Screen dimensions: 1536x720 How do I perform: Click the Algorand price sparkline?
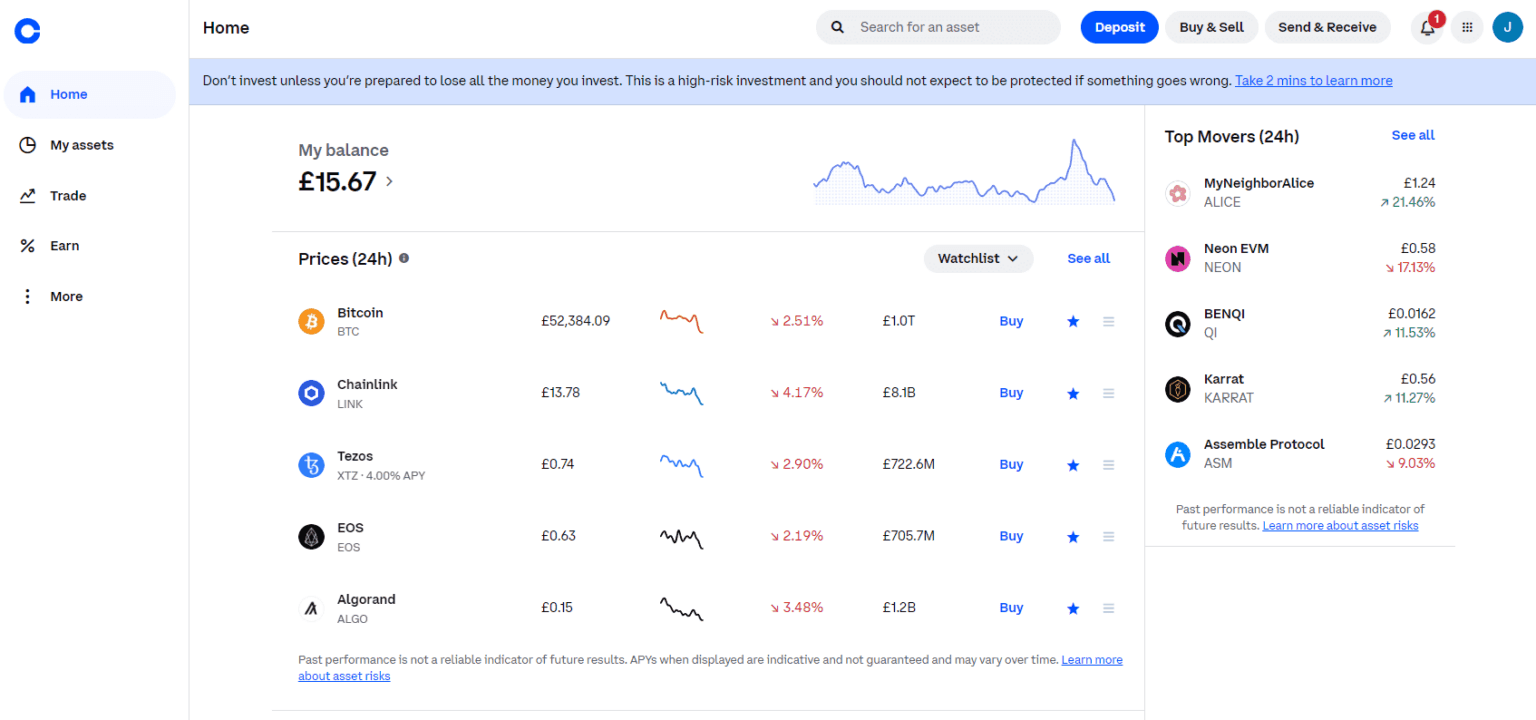tap(681, 608)
